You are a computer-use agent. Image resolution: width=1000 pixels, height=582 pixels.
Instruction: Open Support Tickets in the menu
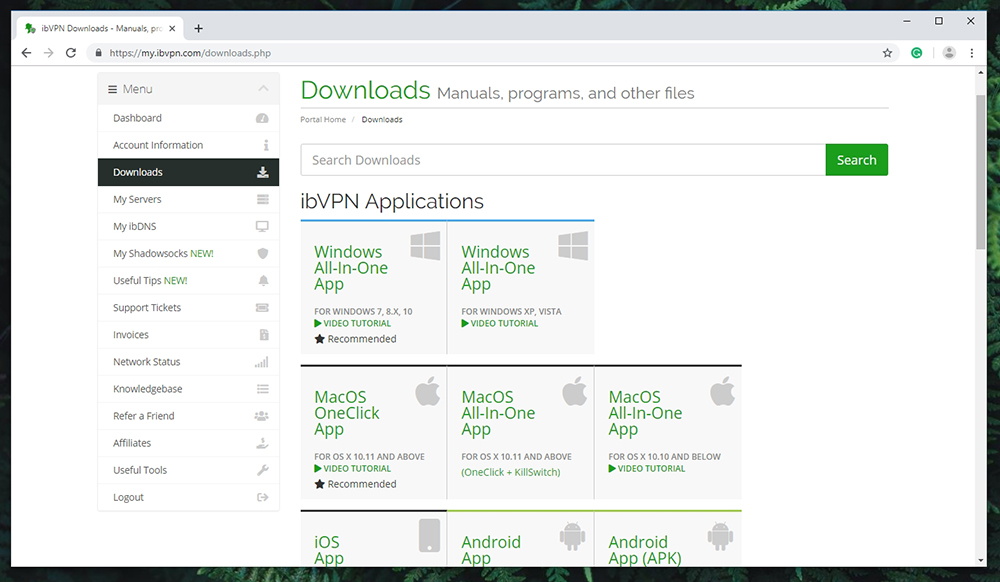click(x=188, y=308)
